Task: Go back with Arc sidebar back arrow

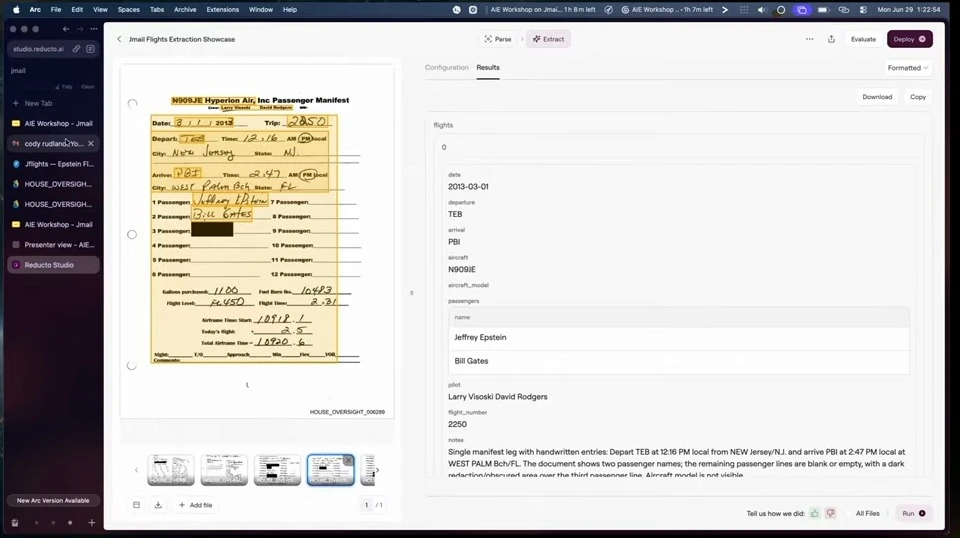Action: 66,29
